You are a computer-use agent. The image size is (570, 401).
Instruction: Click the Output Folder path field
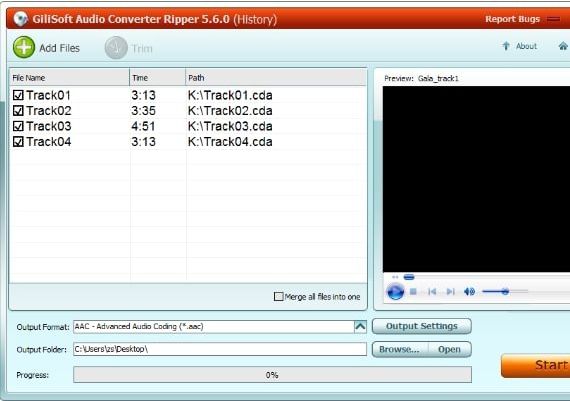click(x=220, y=349)
